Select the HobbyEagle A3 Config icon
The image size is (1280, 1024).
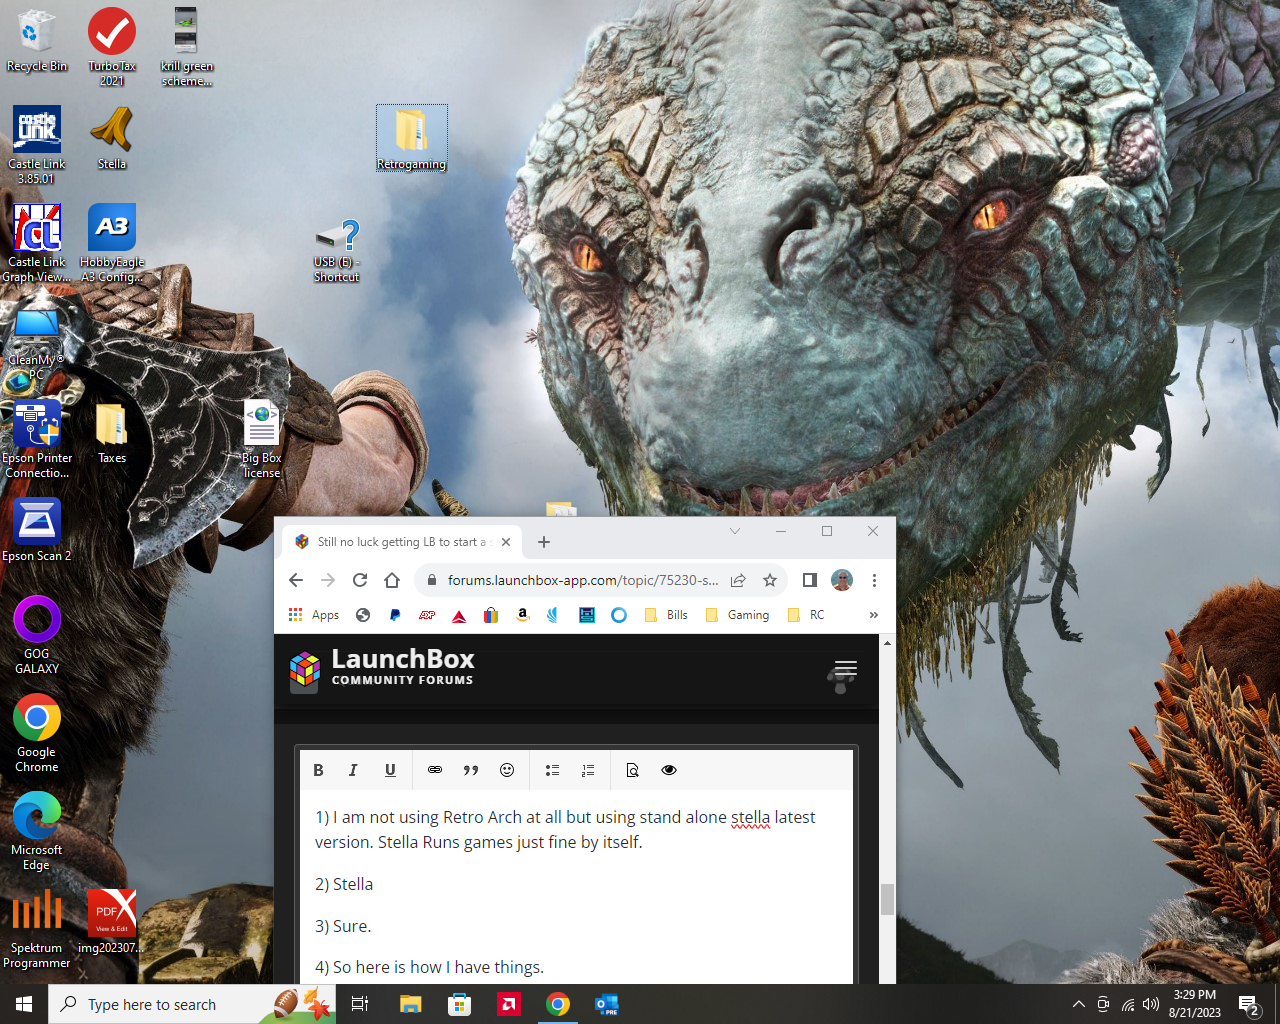click(112, 243)
